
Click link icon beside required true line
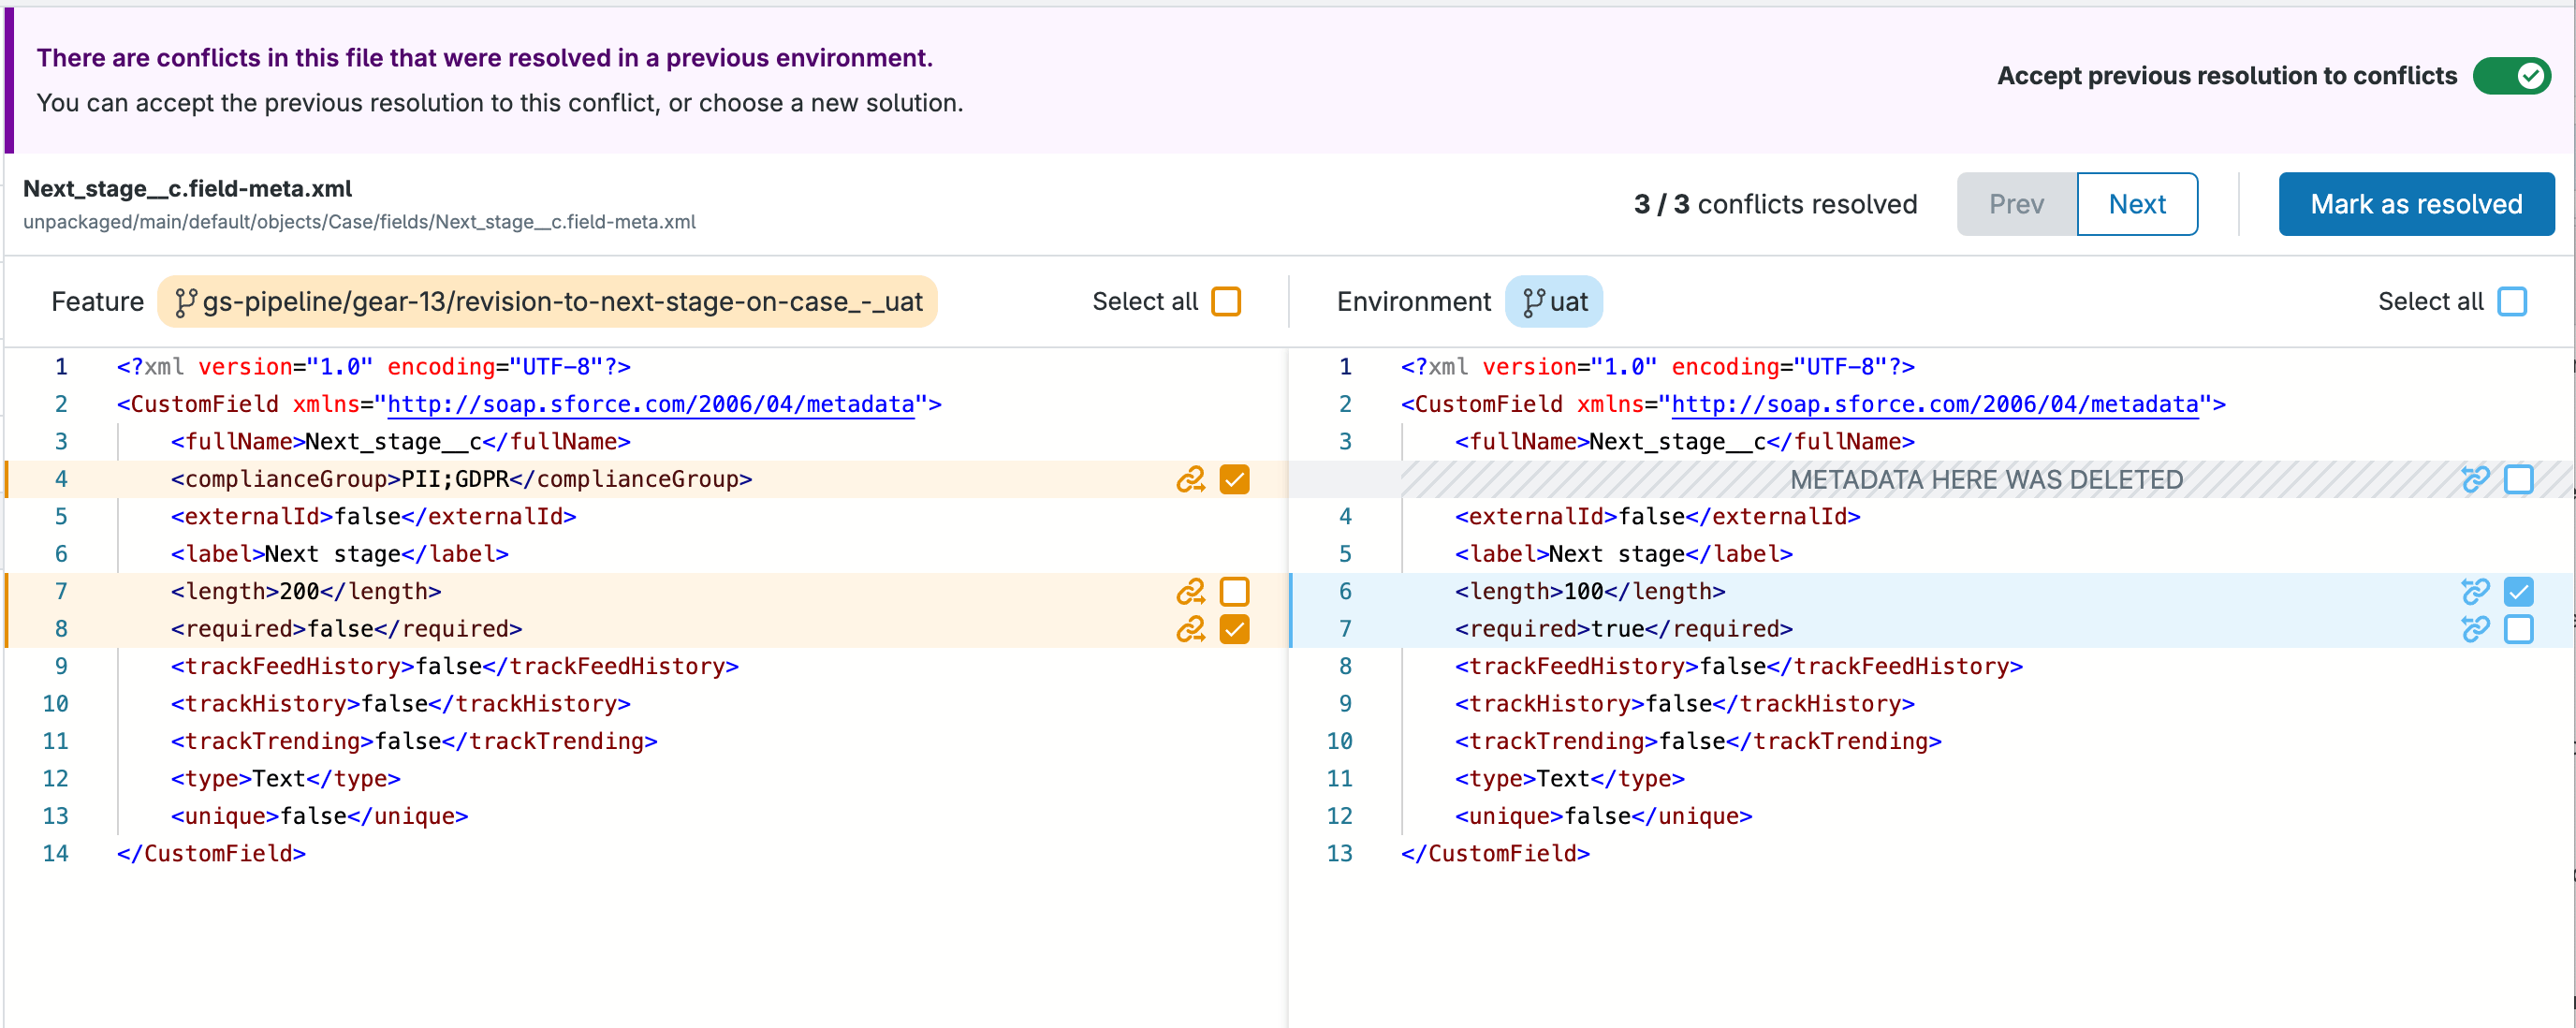[2474, 629]
